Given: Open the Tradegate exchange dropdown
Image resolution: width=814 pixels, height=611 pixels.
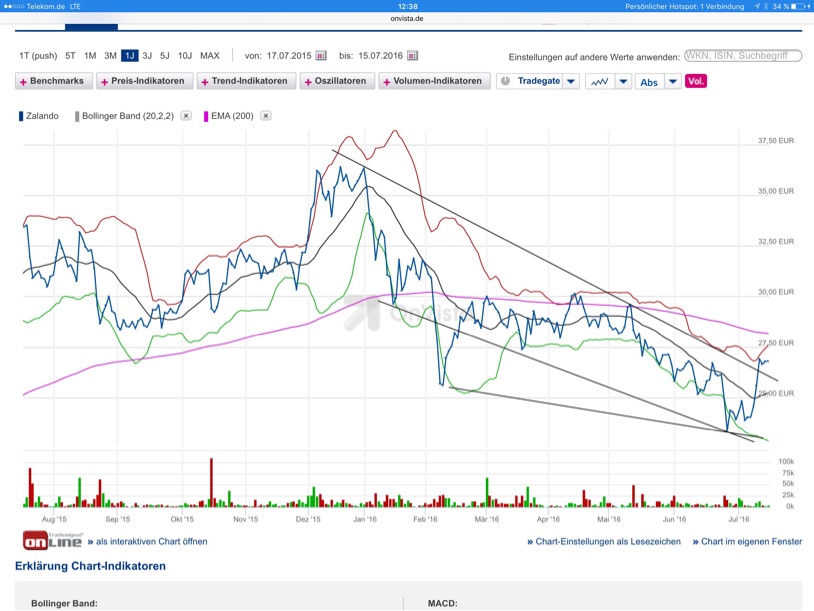Looking at the screenshot, I should coord(570,81).
